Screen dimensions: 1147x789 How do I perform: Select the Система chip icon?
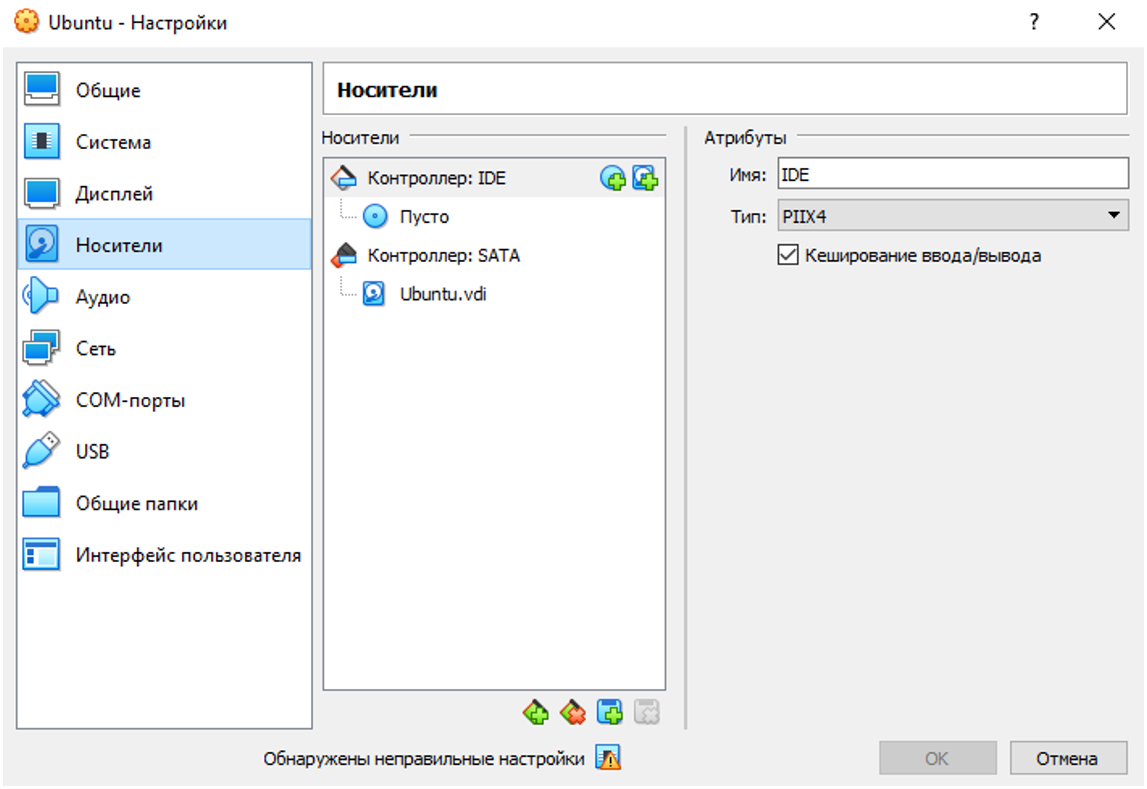pos(42,142)
